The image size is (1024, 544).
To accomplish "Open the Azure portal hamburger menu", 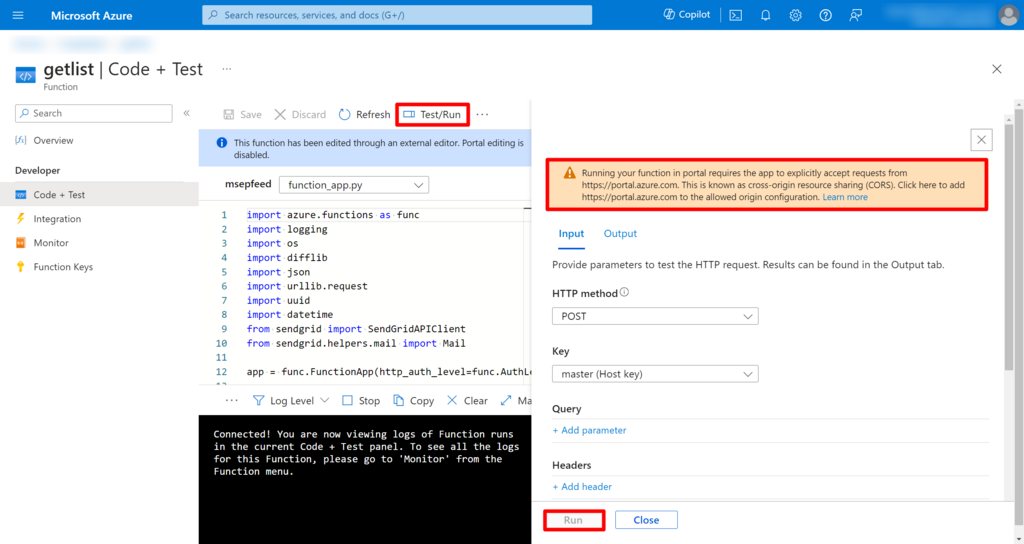I will 18,15.
